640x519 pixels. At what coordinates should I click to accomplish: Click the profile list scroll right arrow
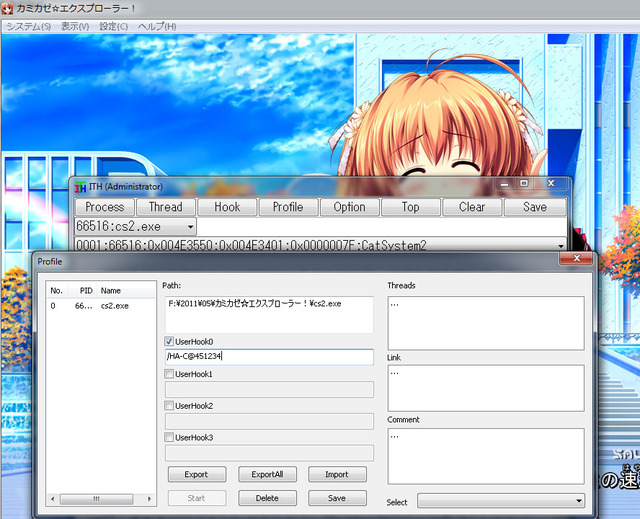[149, 499]
